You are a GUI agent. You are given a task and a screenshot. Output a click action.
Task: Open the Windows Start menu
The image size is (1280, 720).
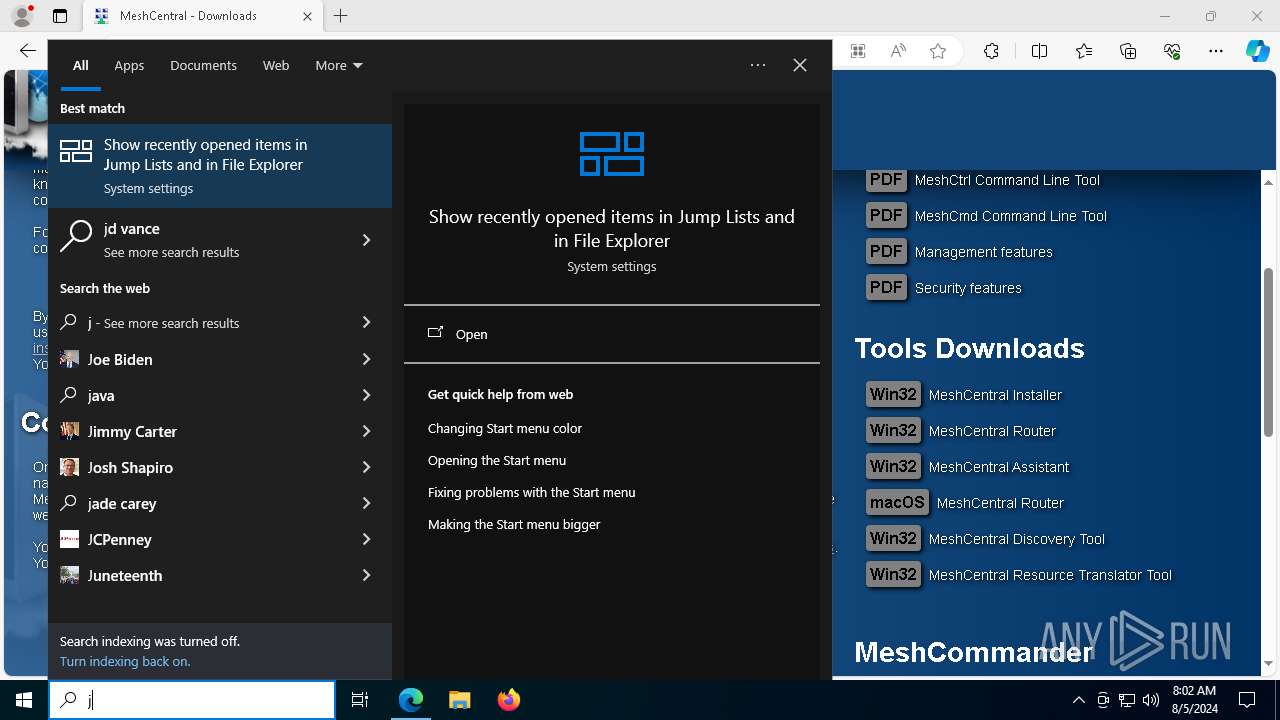[24, 700]
